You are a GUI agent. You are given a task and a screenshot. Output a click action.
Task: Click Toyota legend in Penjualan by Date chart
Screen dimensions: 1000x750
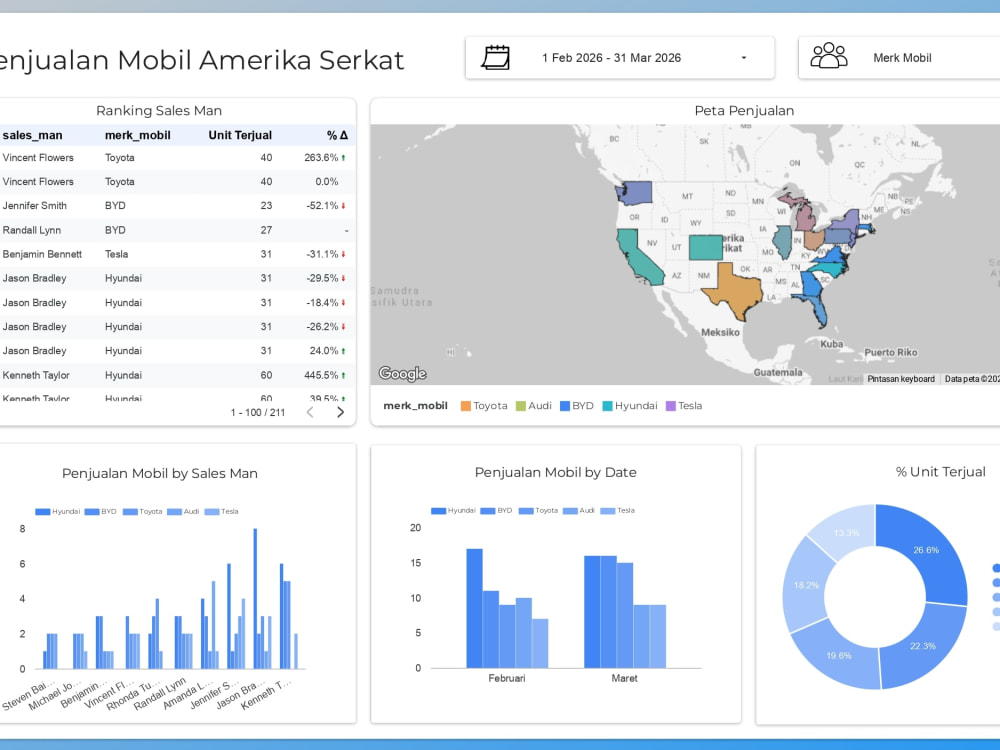538,510
